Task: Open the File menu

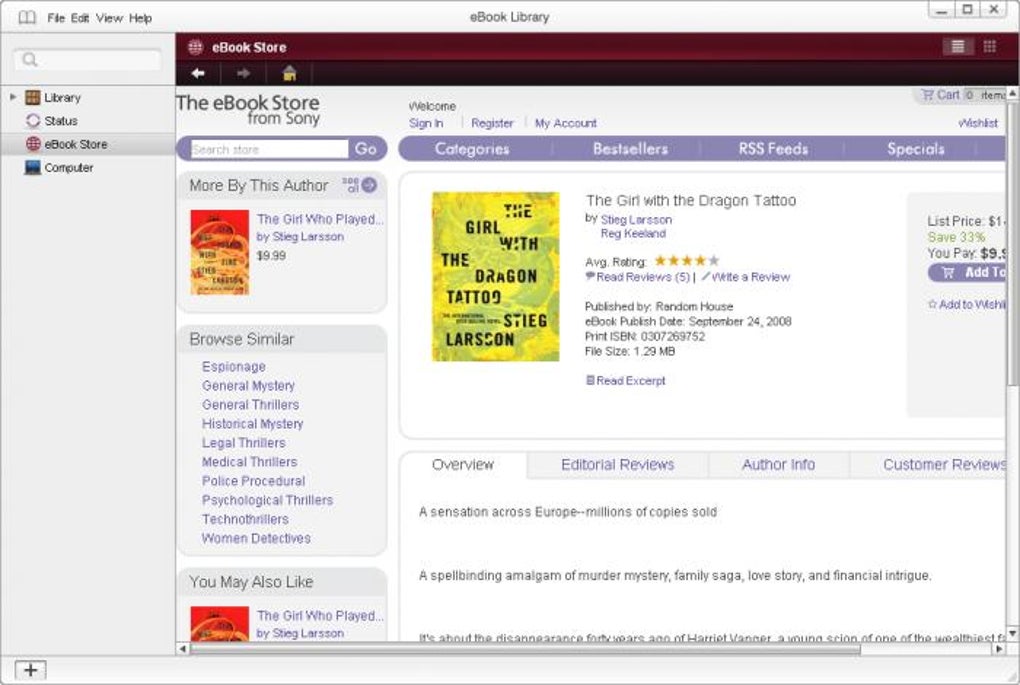Action: 56,18
